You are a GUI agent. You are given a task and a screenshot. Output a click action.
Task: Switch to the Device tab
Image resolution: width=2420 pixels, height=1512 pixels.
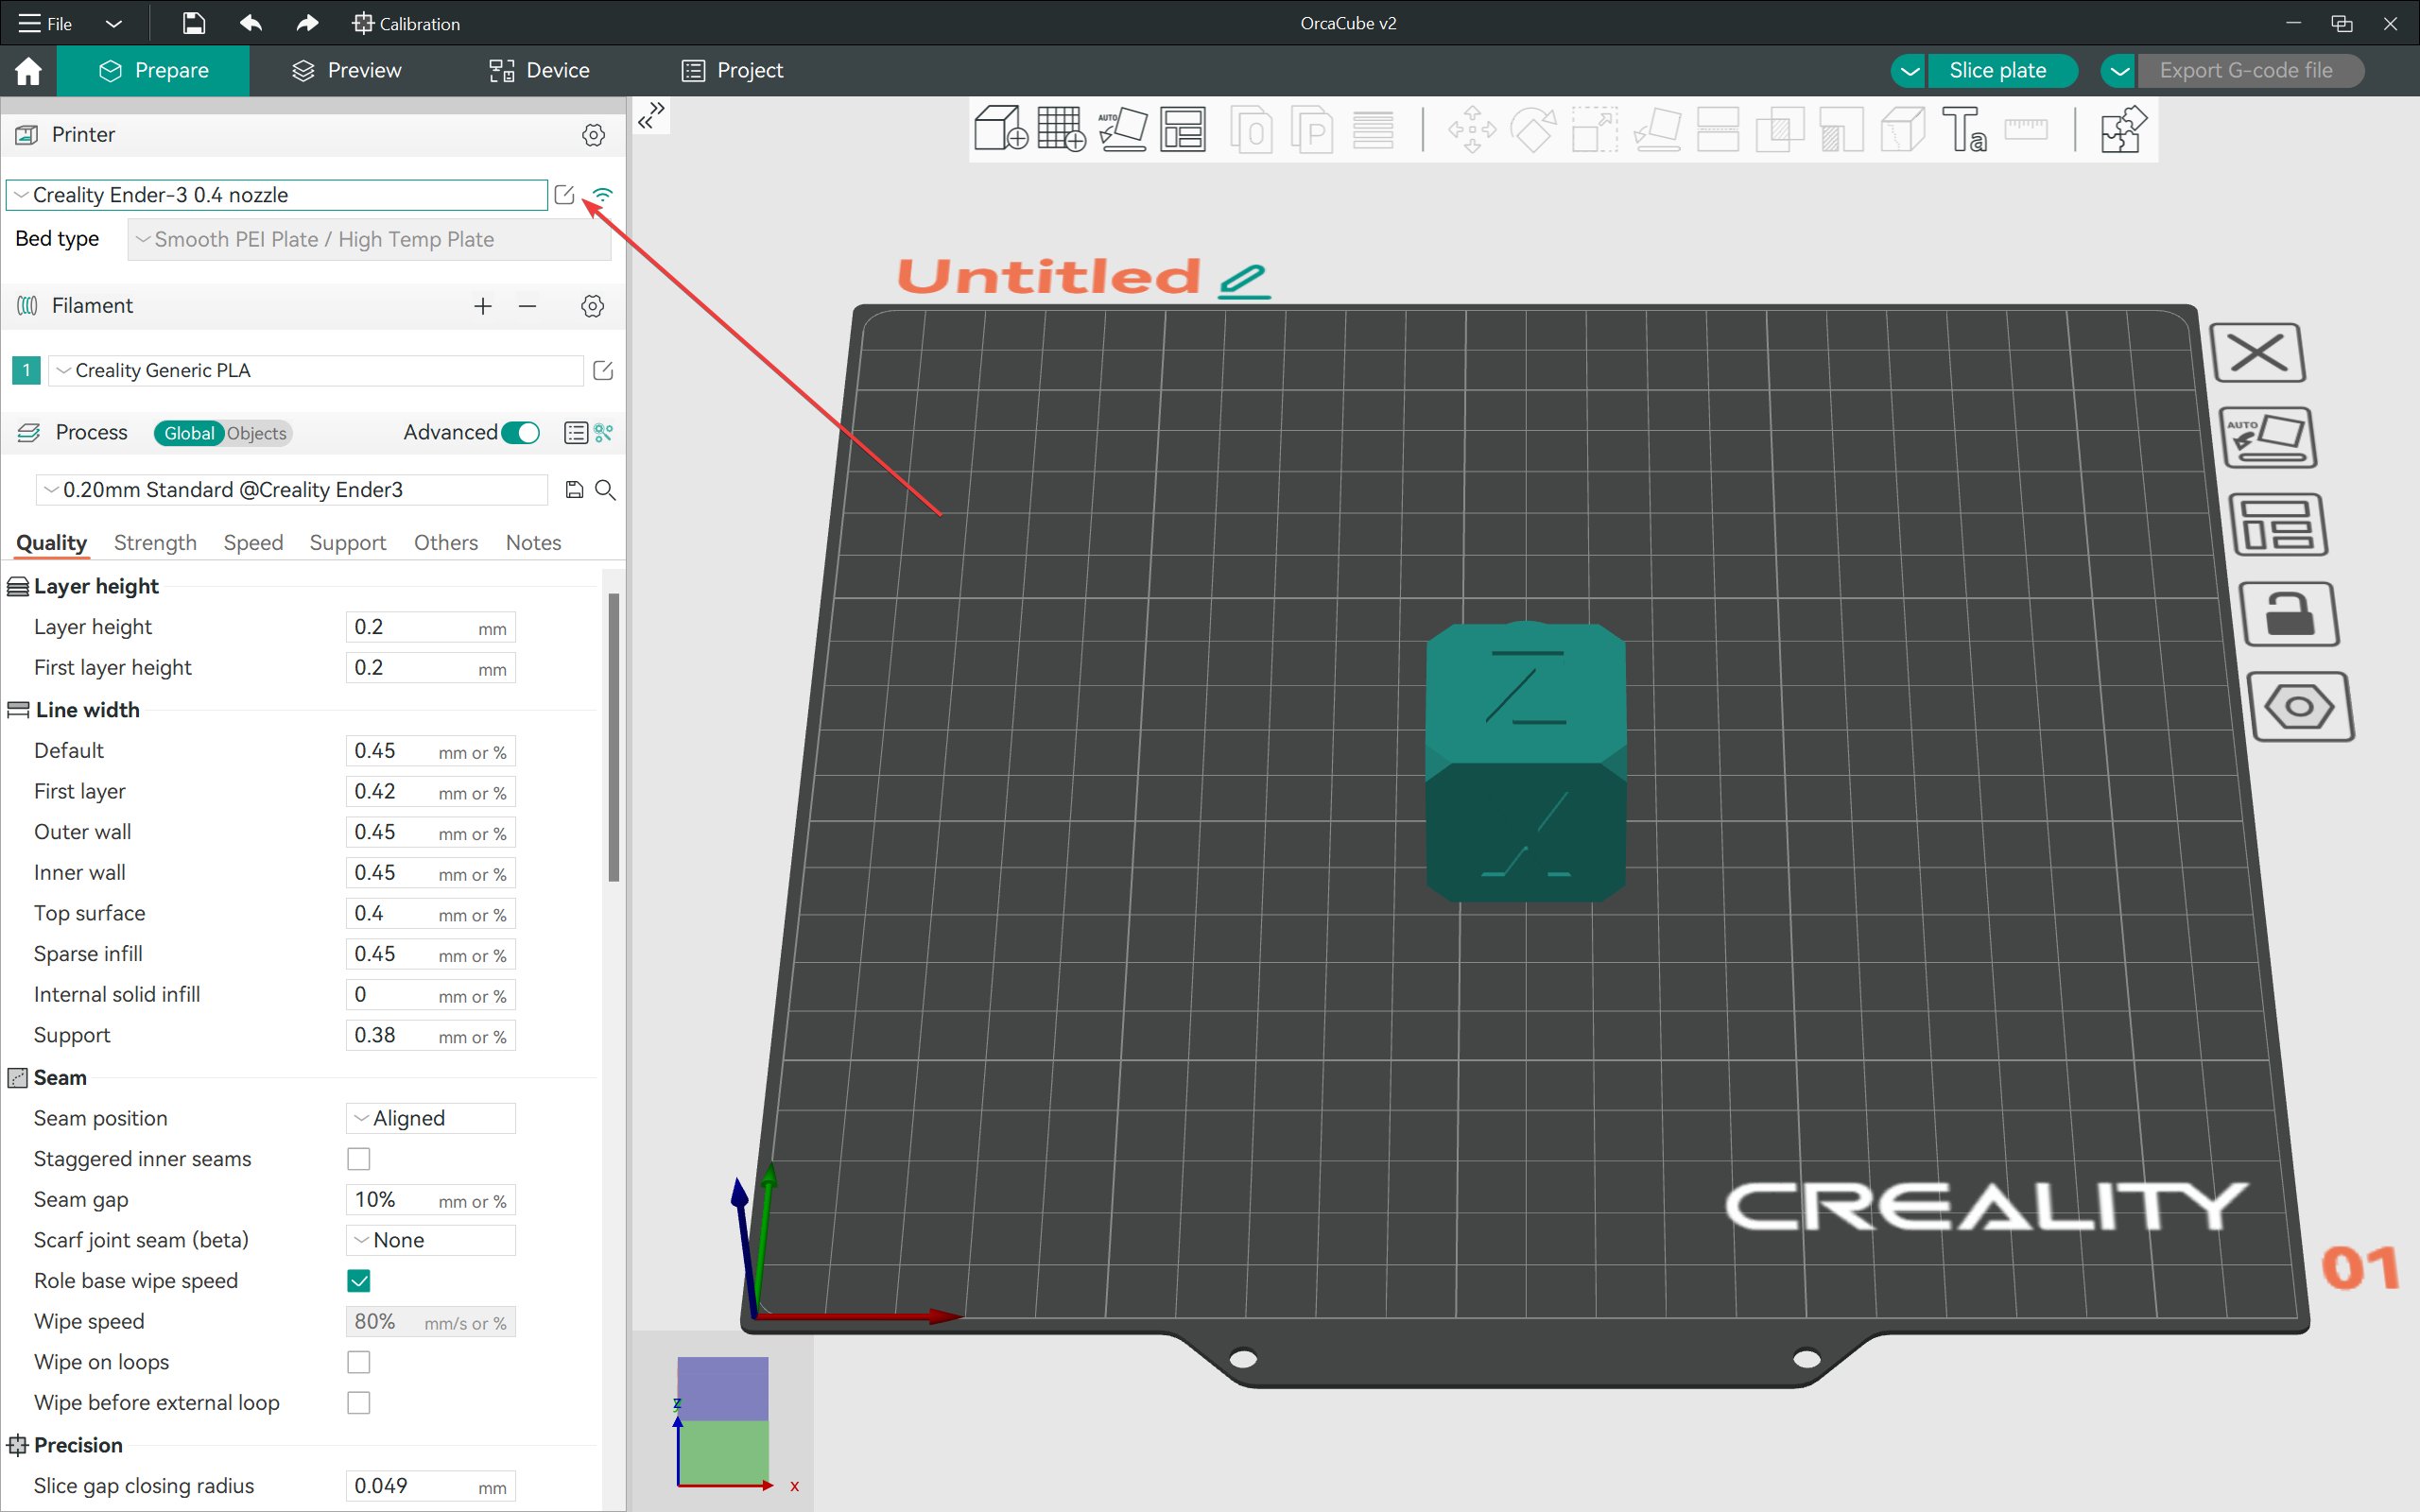[539, 71]
